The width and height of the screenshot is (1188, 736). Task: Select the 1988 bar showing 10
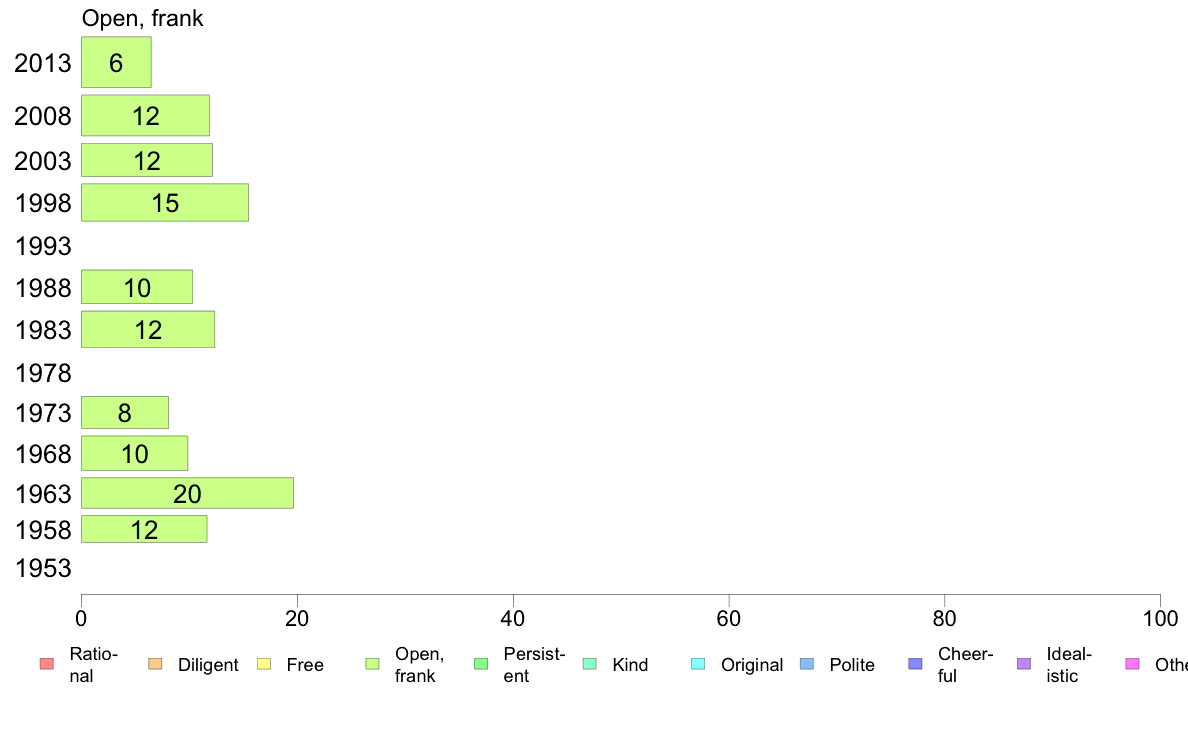pyautogui.click(x=136, y=287)
